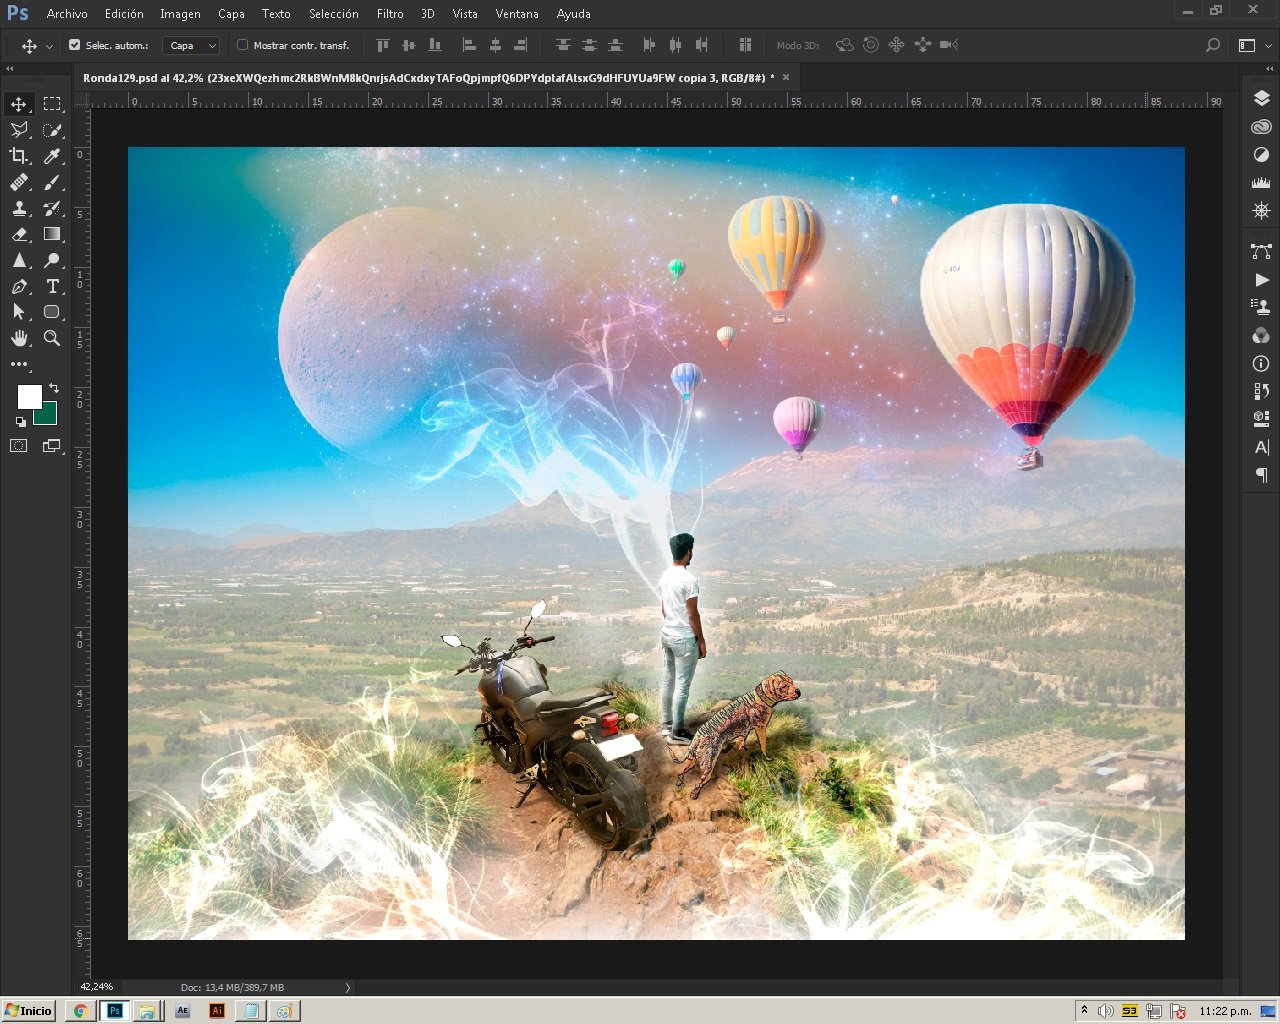Click the foreground white color swatch
Image resolution: width=1280 pixels, height=1024 pixels.
coord(28,396)
